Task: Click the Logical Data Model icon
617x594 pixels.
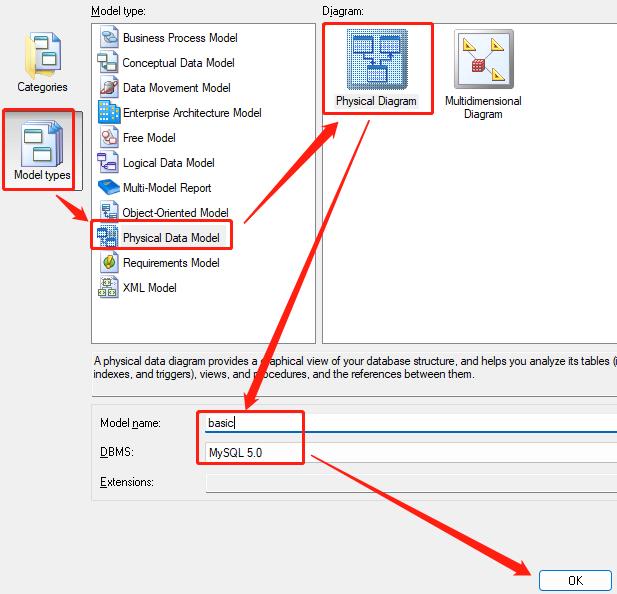Action: pyautogui.click(x=108, y=162)
